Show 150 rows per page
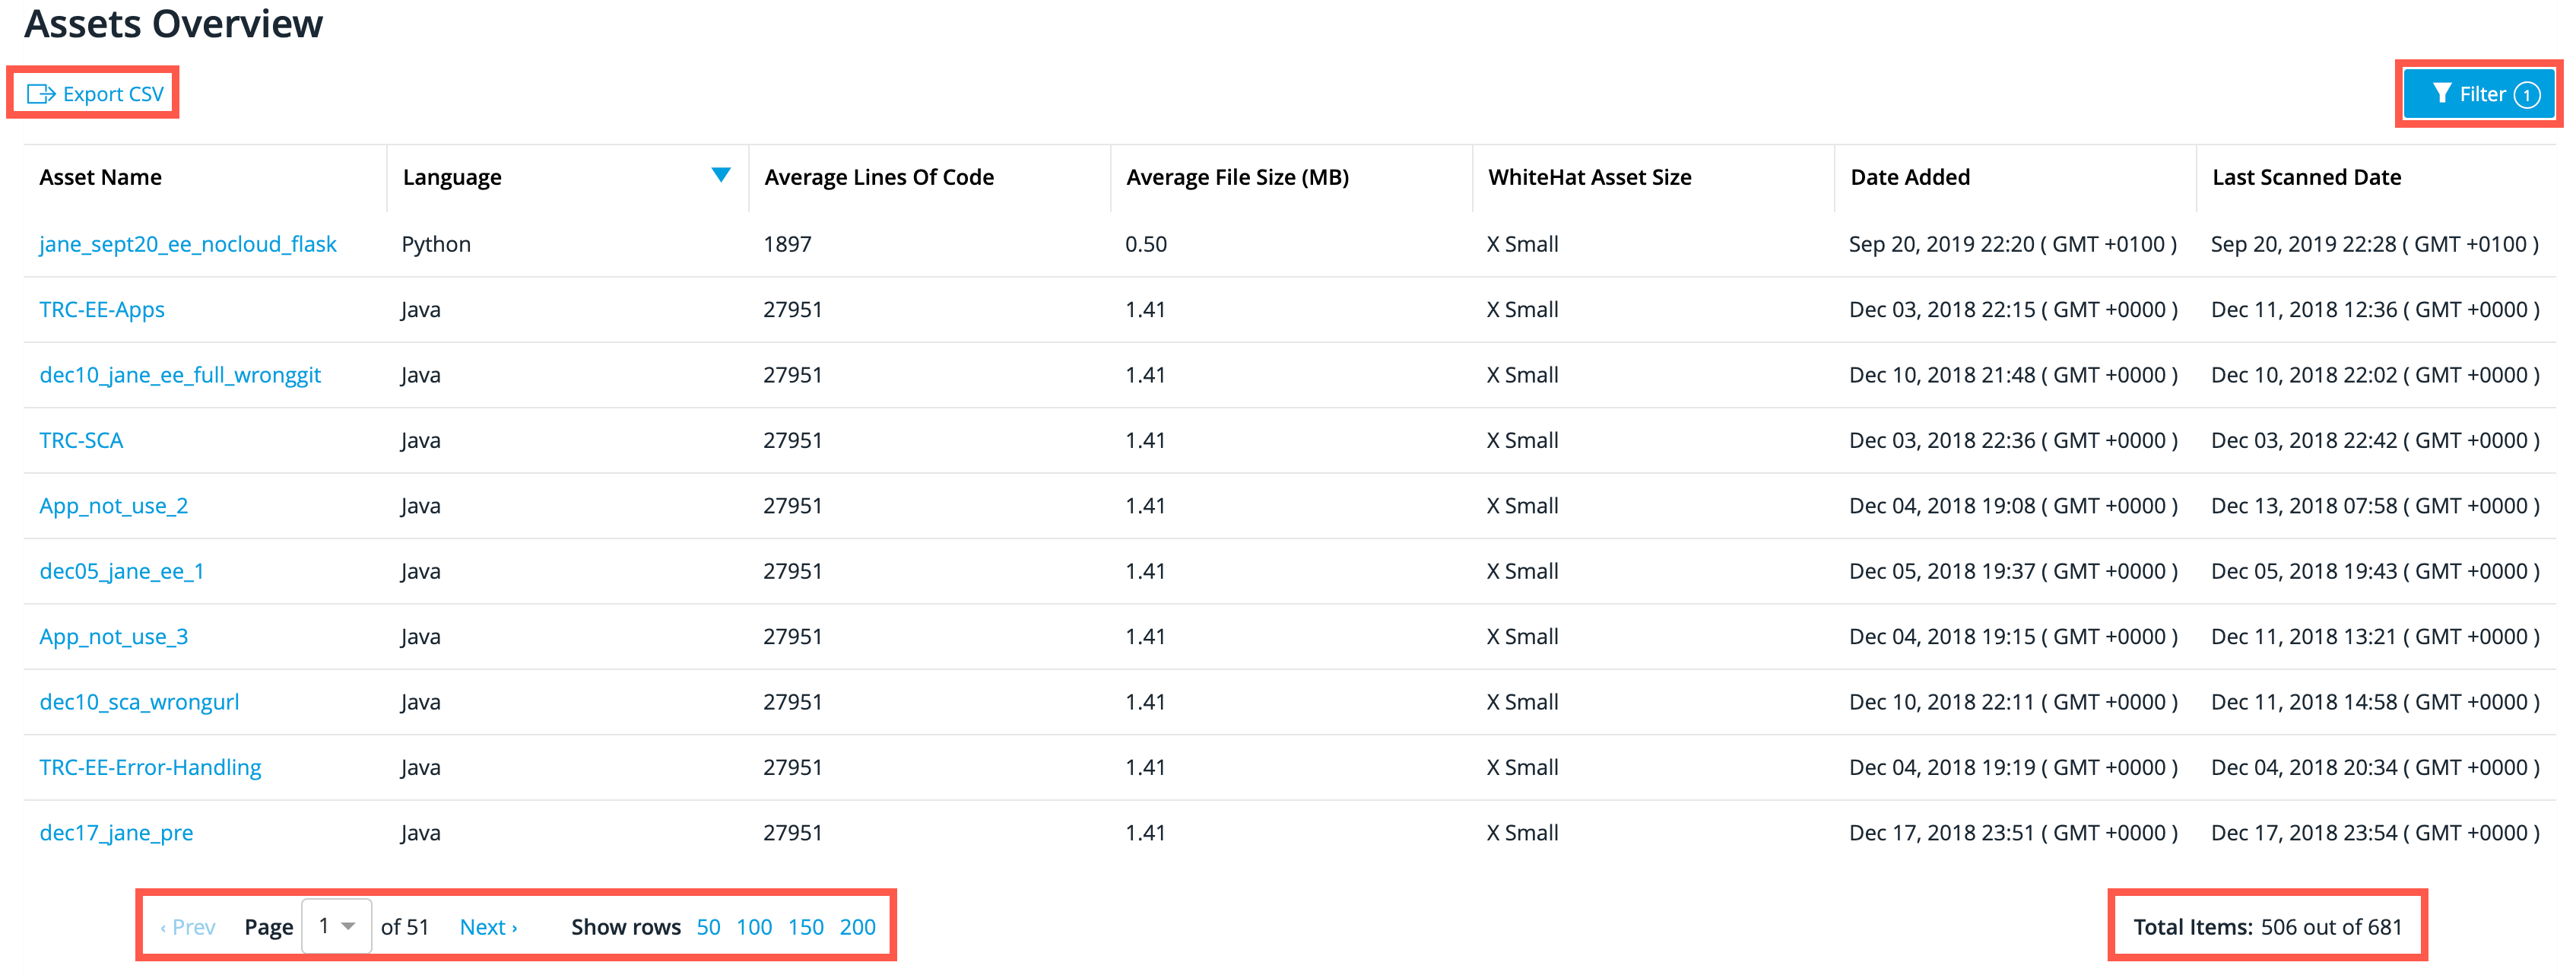 click(x=806, y=927)
